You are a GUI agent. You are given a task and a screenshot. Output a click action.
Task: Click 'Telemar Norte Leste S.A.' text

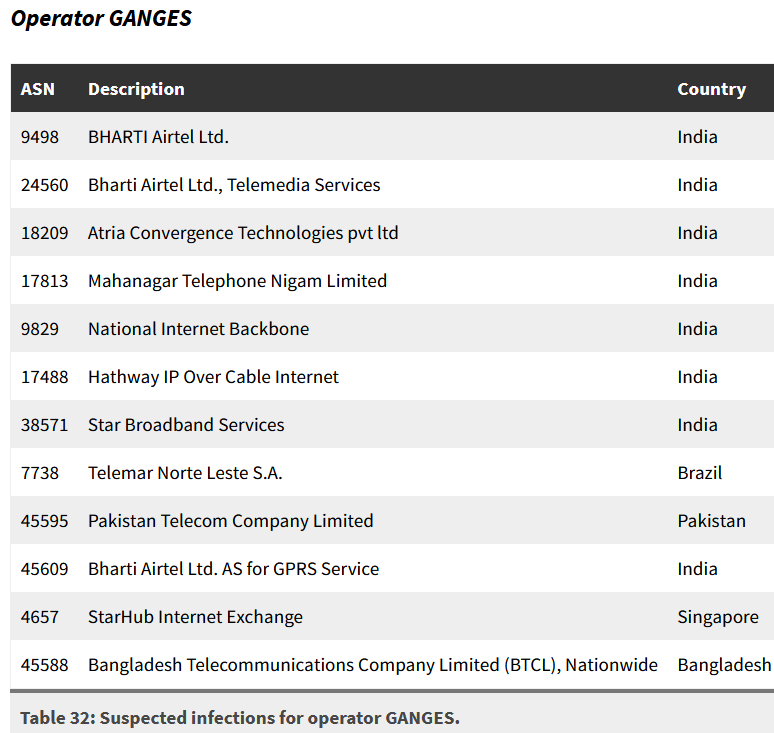(185, 472)
